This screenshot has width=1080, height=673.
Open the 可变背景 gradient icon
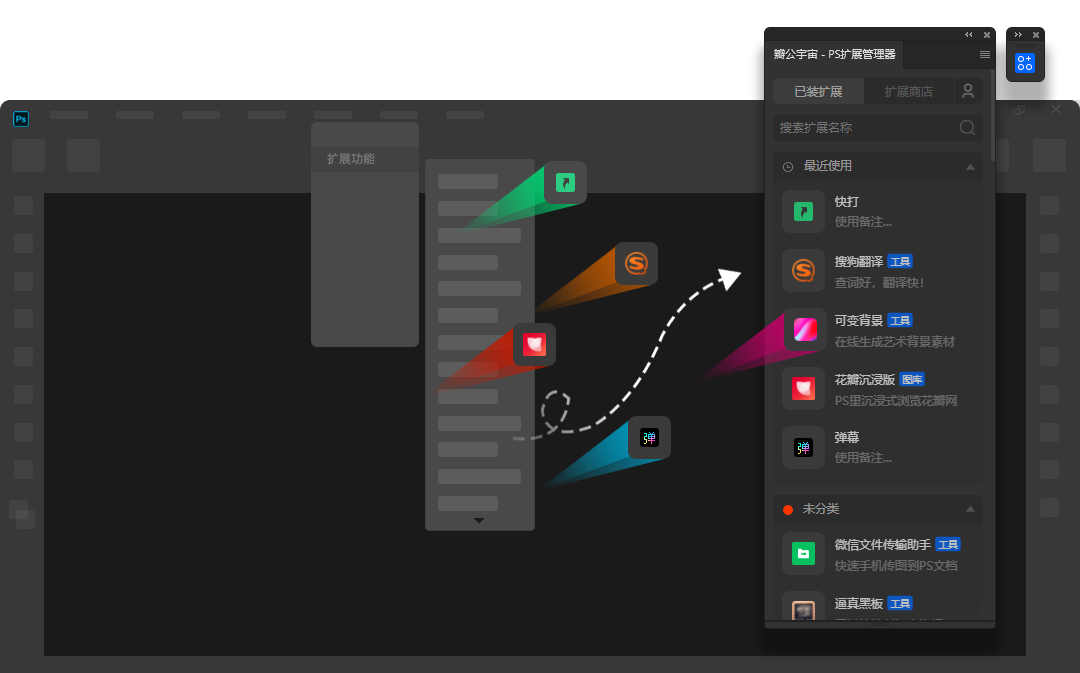coord(803,329)
